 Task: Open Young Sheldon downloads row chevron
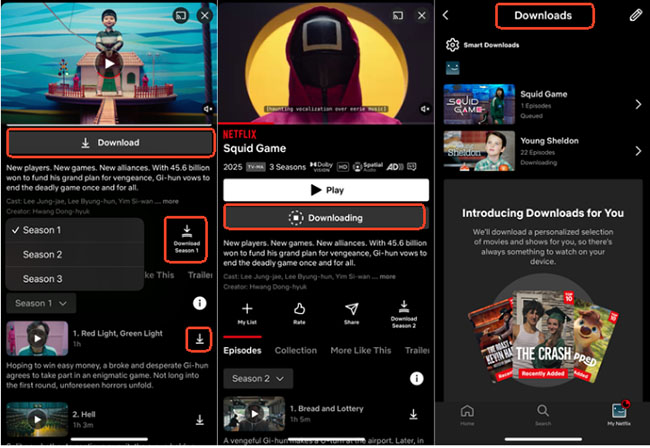pos(638,151)
